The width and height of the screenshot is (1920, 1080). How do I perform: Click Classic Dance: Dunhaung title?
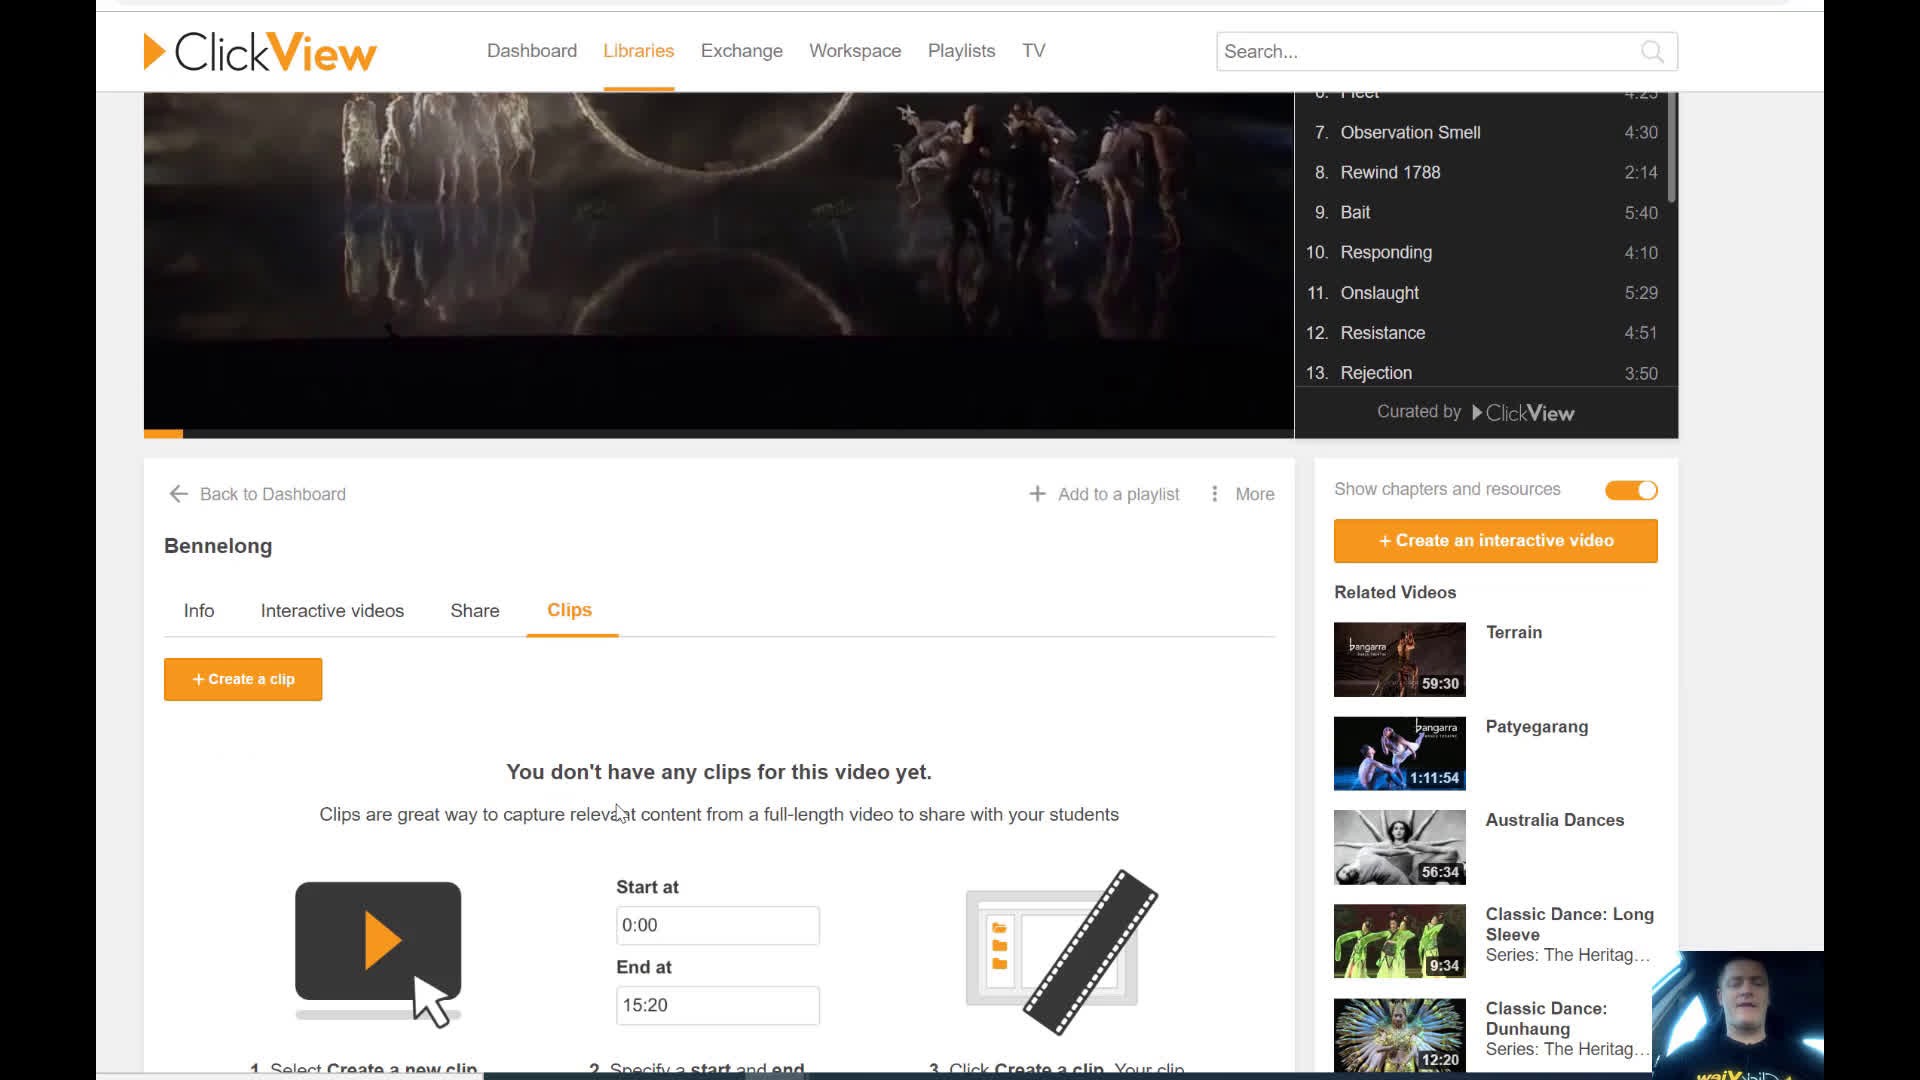1546,1018
